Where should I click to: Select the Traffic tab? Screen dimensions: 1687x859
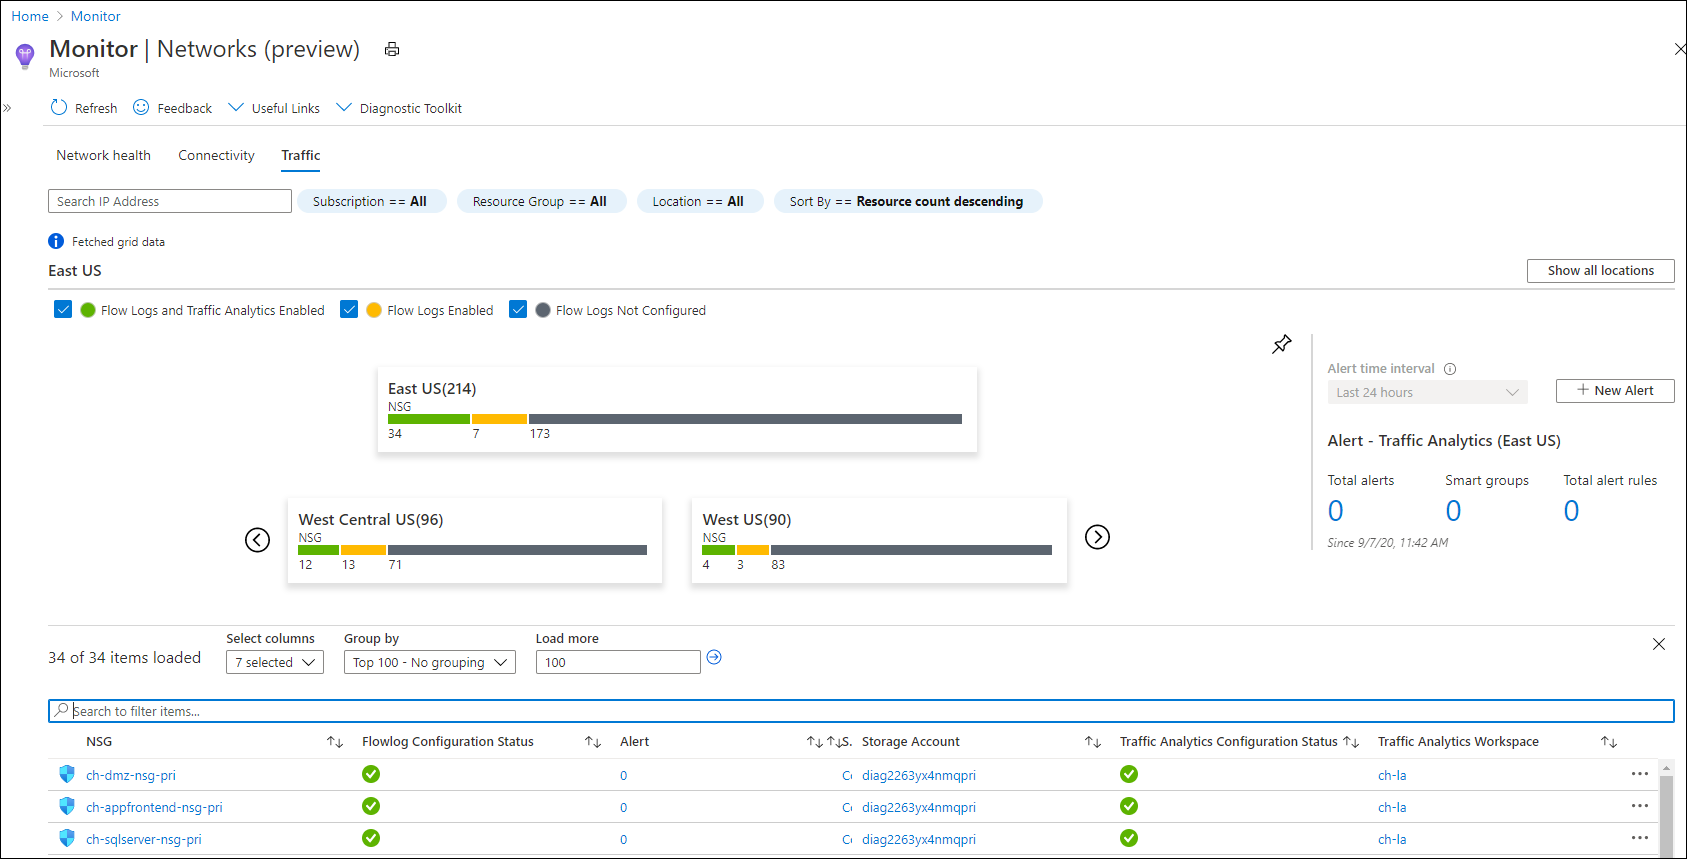tap(301, 155)
